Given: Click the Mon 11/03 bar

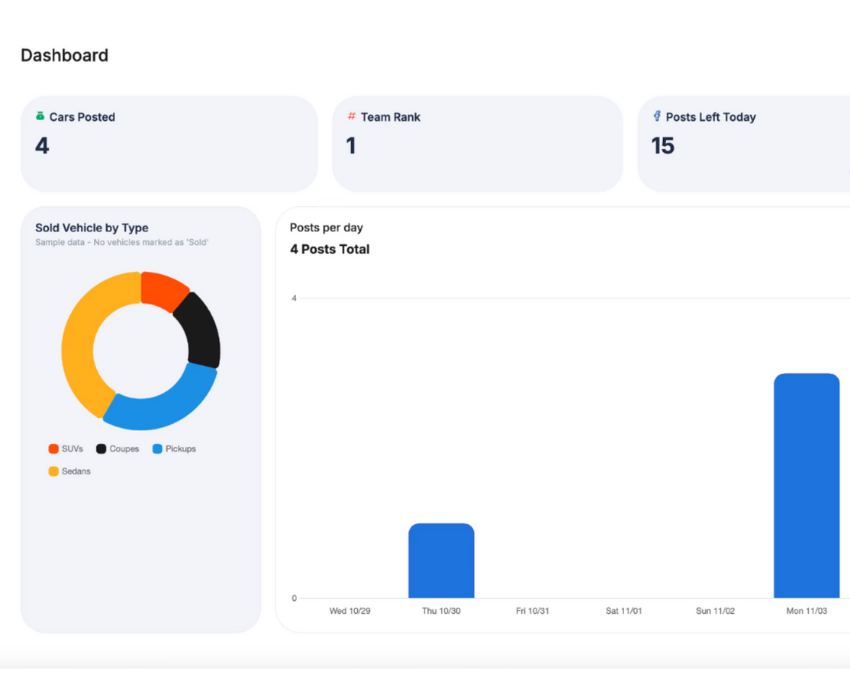Looking at the screenshot, I should coord(807,486).
